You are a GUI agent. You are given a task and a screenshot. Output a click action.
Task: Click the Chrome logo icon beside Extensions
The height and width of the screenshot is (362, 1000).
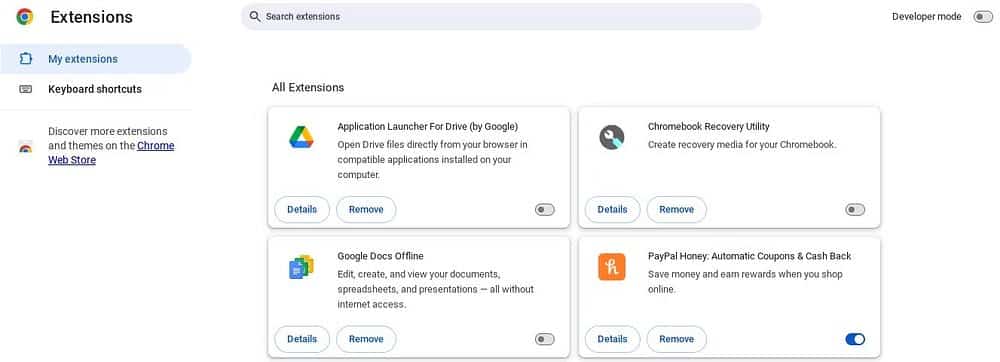tap(25, 17)
